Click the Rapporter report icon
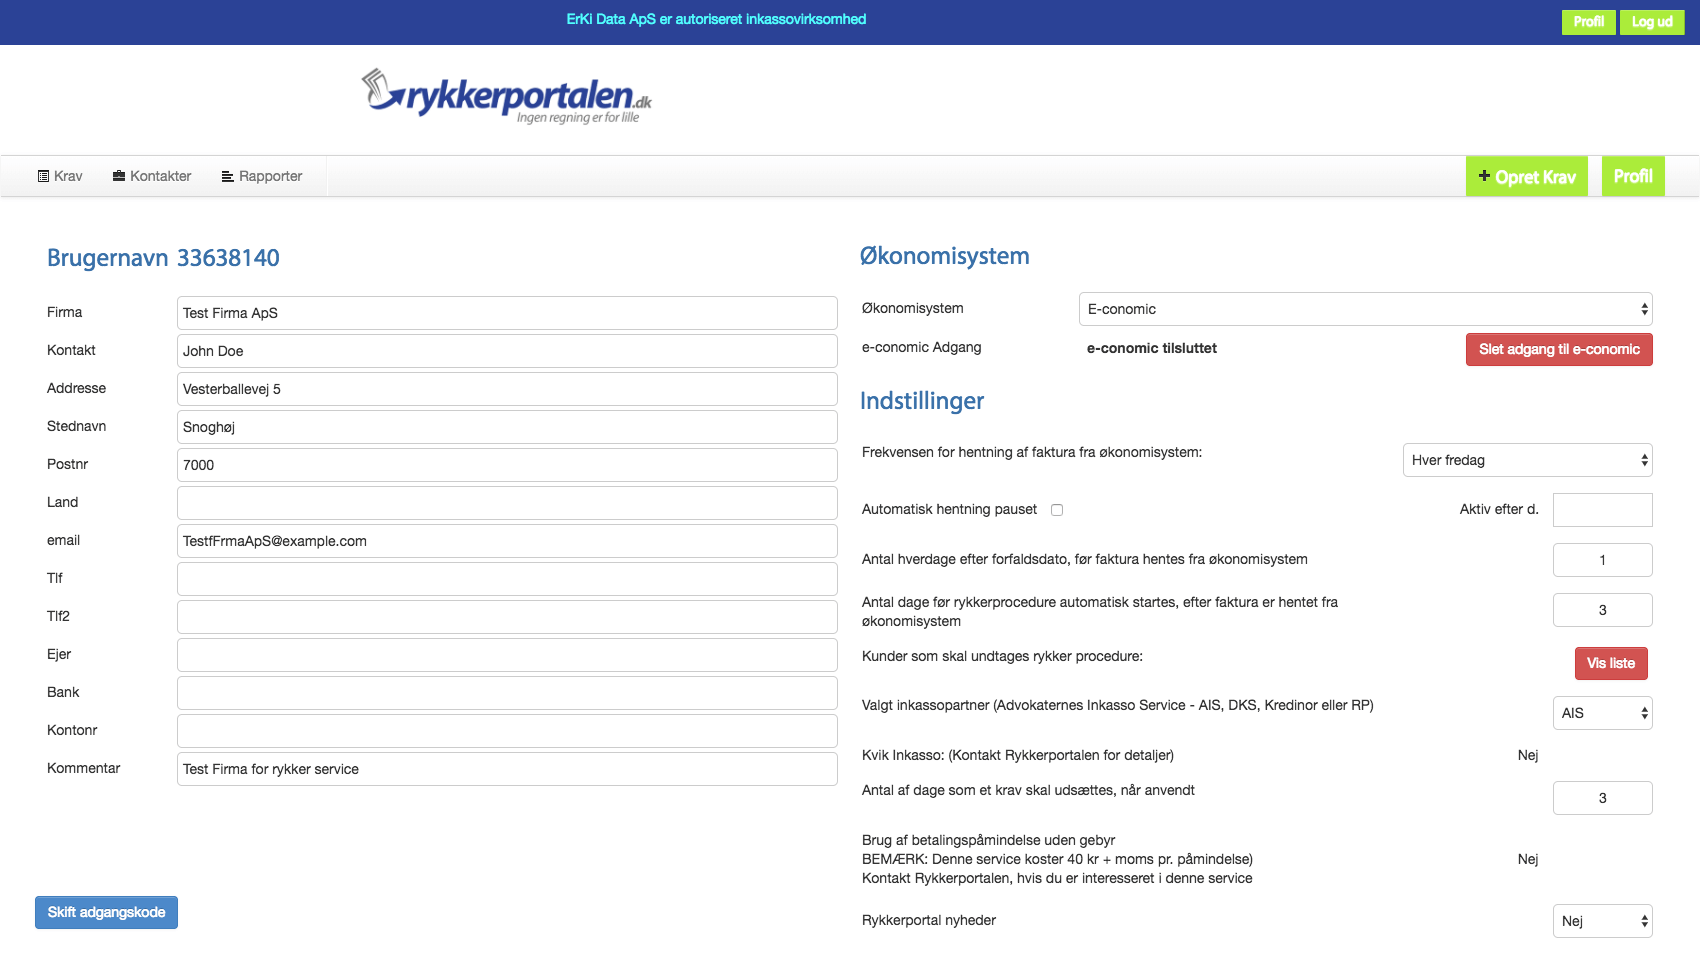Image resolution: width=1700 pixels, height=956 pixels. (x=226, y=175)
